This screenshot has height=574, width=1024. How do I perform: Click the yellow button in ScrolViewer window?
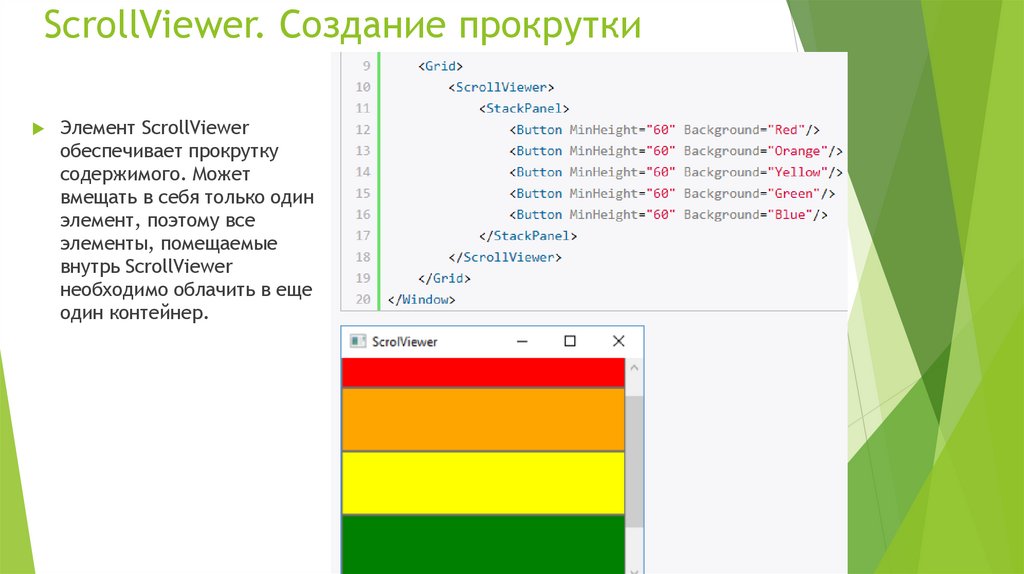[x=483, y=483]
